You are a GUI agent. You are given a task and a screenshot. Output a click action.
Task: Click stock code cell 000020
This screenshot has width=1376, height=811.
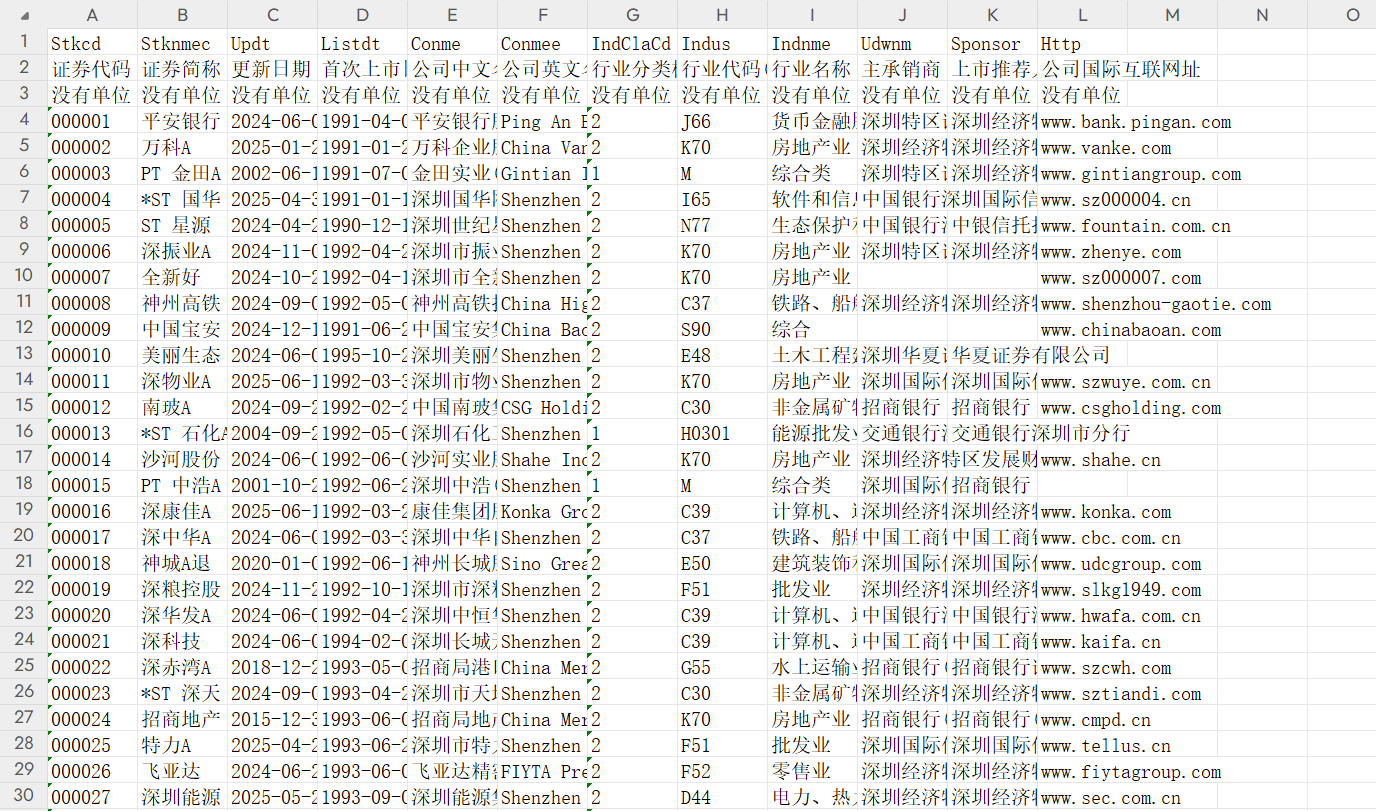pos(93,615)
